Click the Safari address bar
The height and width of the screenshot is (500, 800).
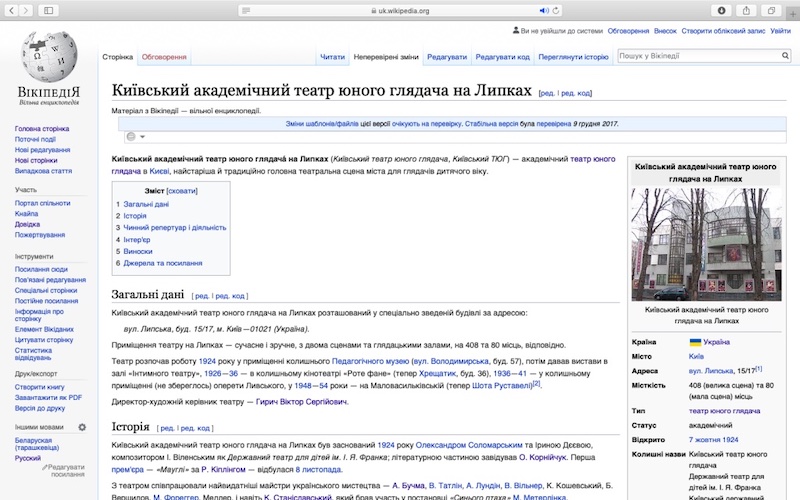point(400,11)
